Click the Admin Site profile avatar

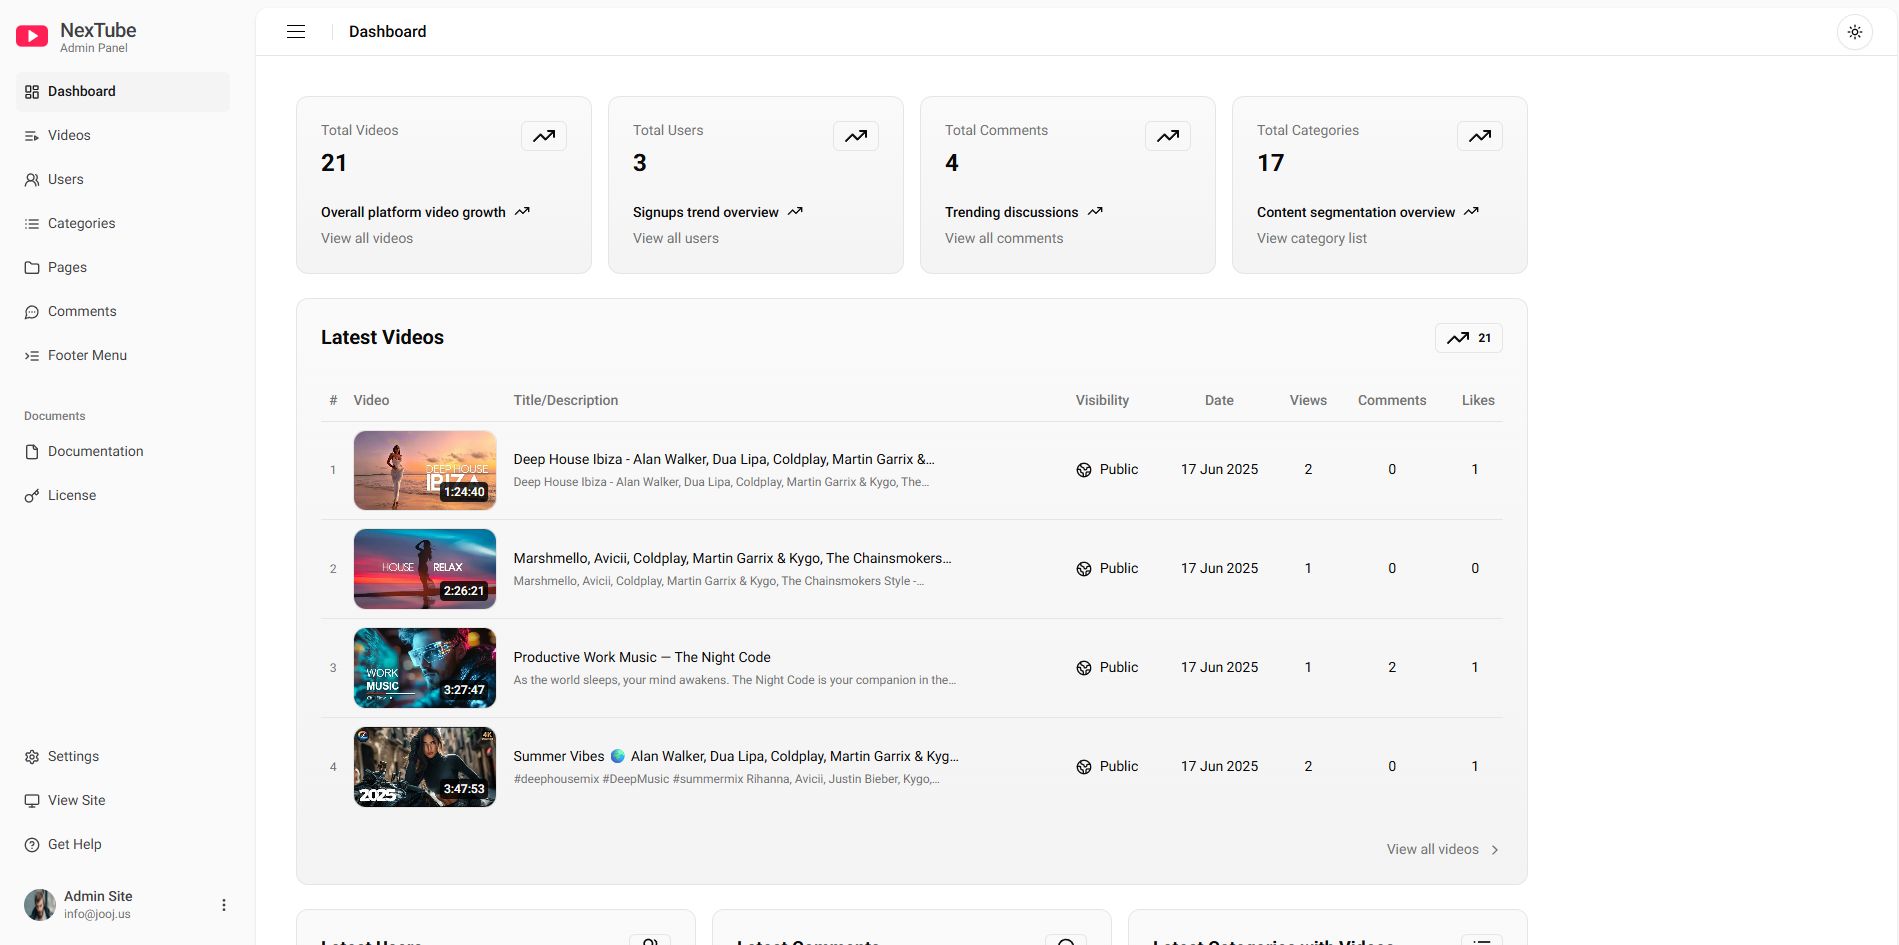tap(40, 905)
